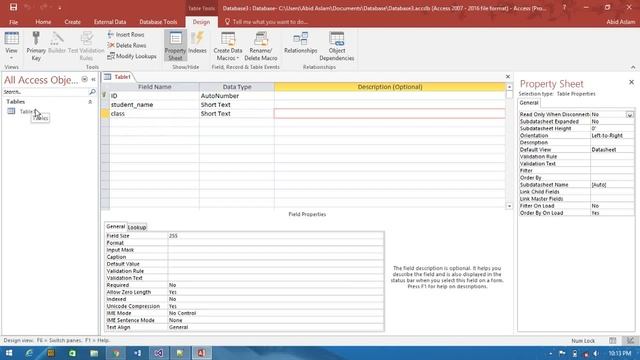This screenshot has width=640, height=360.
Task: Close the Property Sheet pane
Action: 631,82
